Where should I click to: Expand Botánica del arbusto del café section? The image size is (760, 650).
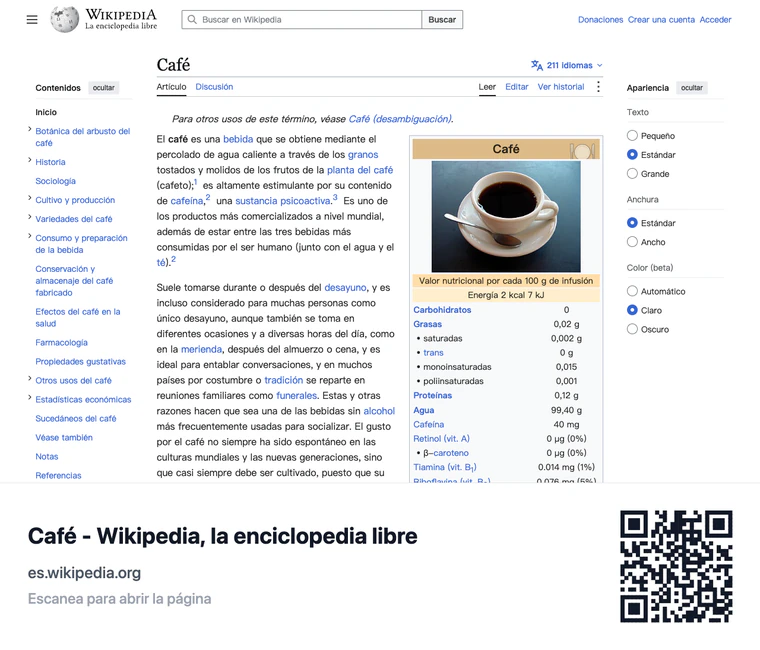point(30,129)
